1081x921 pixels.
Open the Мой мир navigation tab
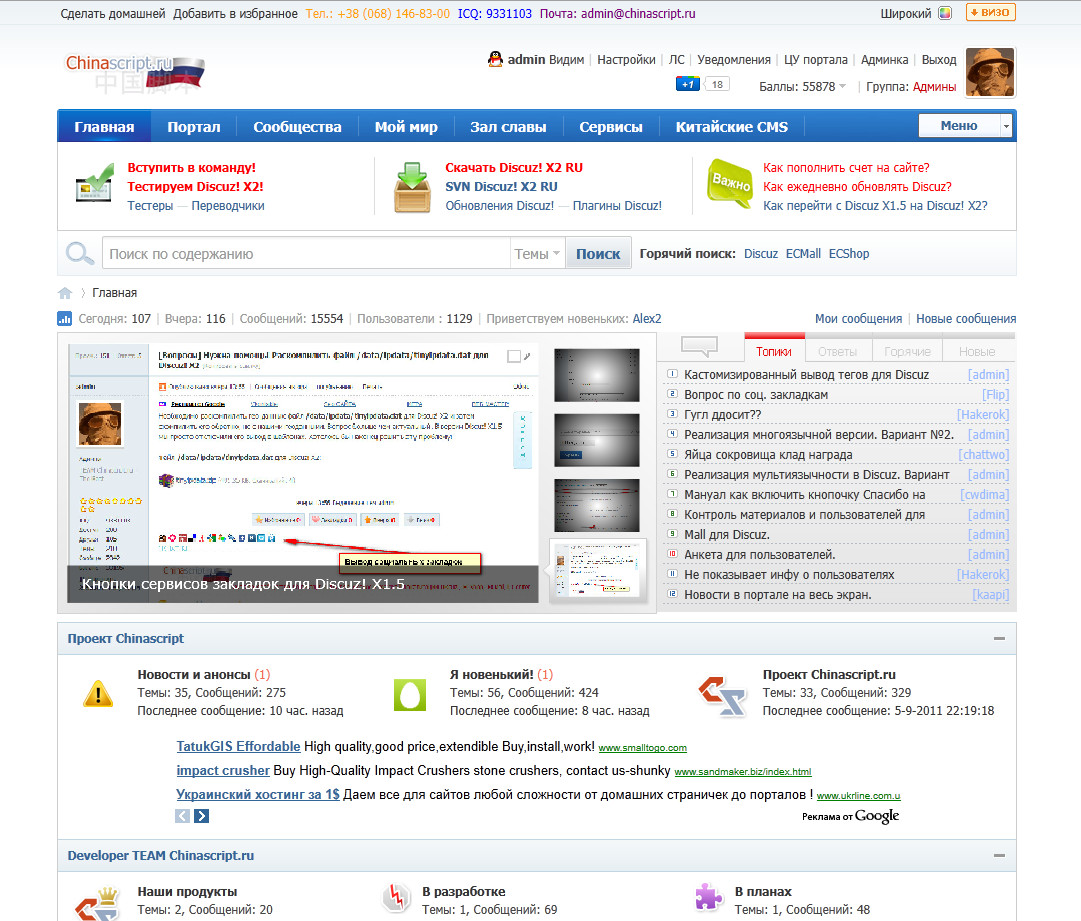(406, 127)
